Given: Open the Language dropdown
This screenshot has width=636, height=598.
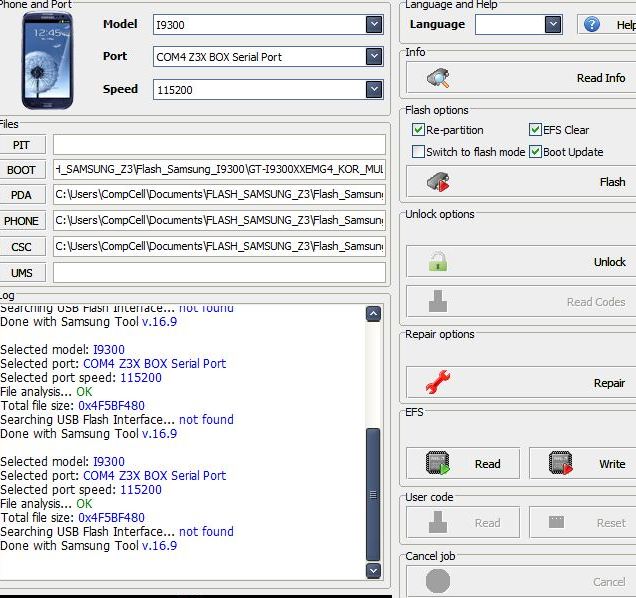Looking at the screenshot, I should point(553,24).
